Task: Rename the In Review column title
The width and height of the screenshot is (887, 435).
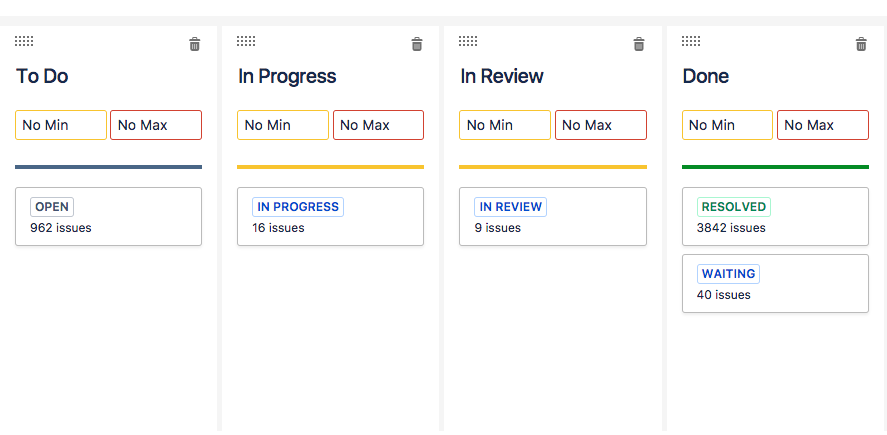Action: point(502,76)
